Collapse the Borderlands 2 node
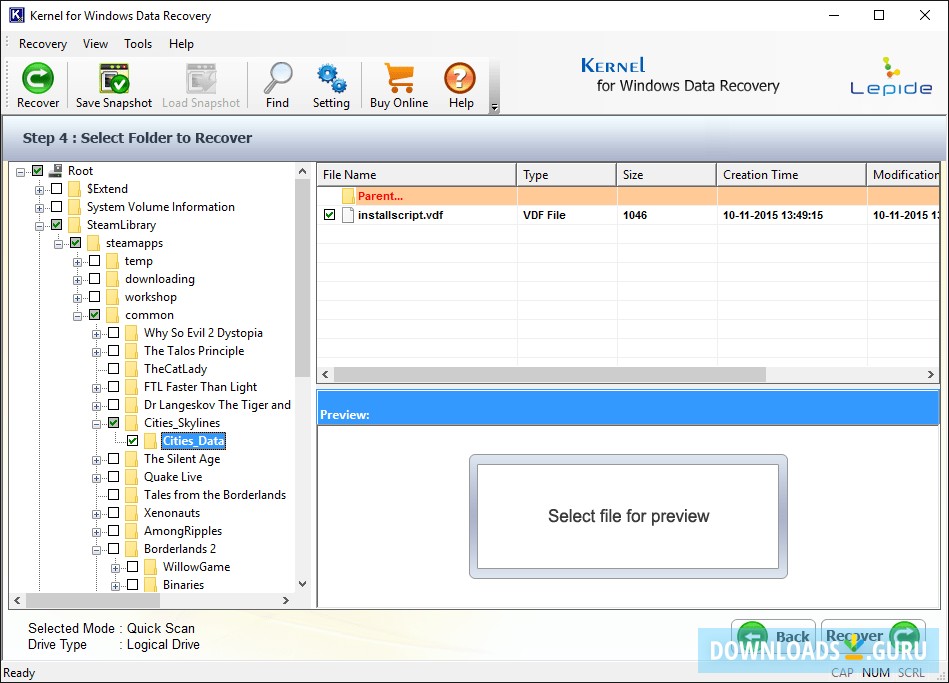 pyautogui.click(x=96, y=550)
